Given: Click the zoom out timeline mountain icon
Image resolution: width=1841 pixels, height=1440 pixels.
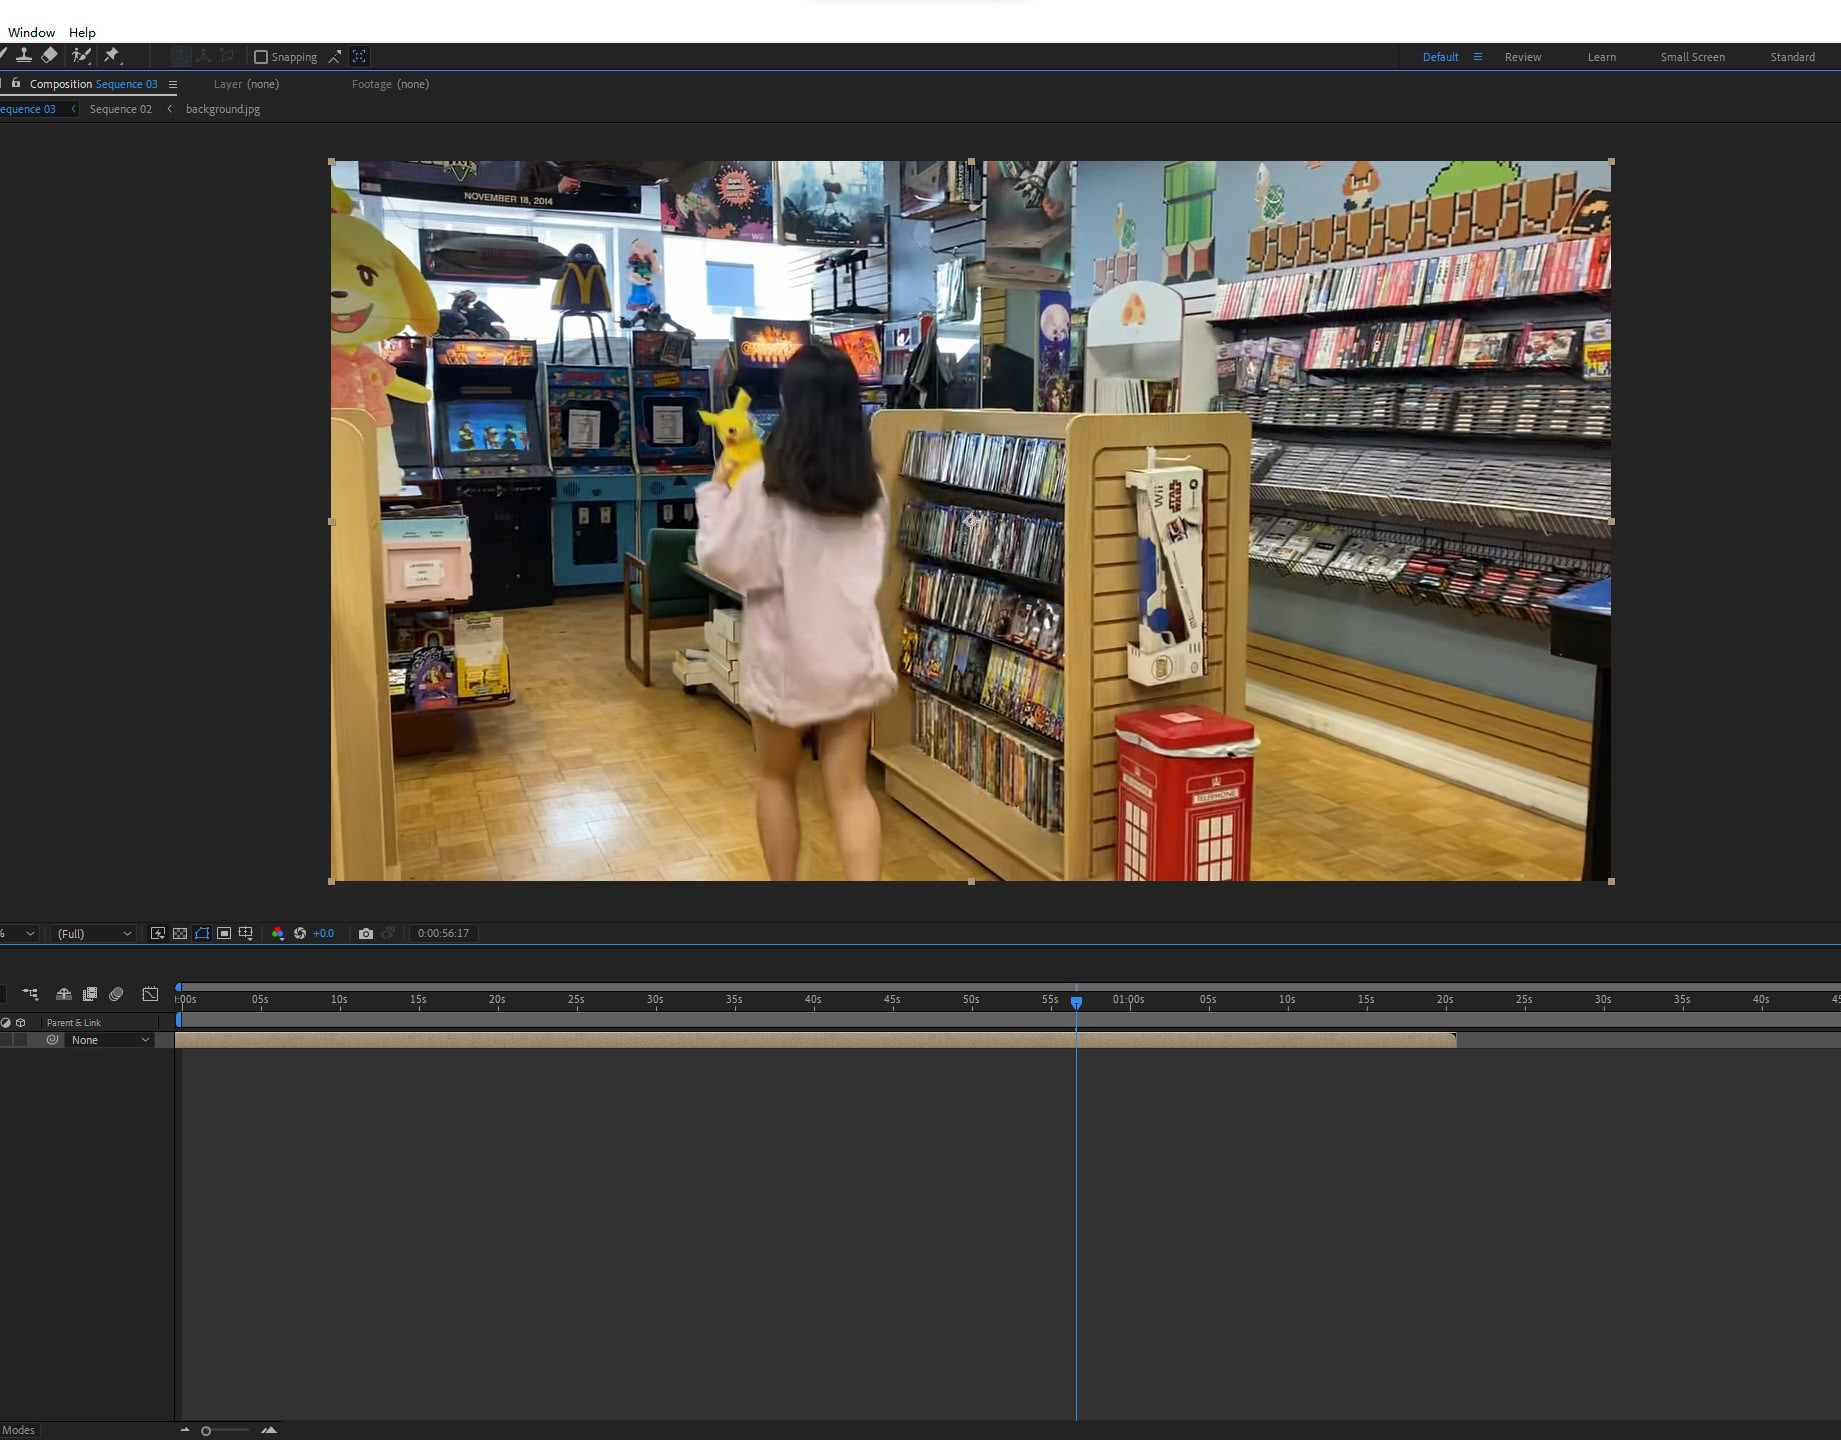Looking at the screenshot, I should pos(185,1430).
